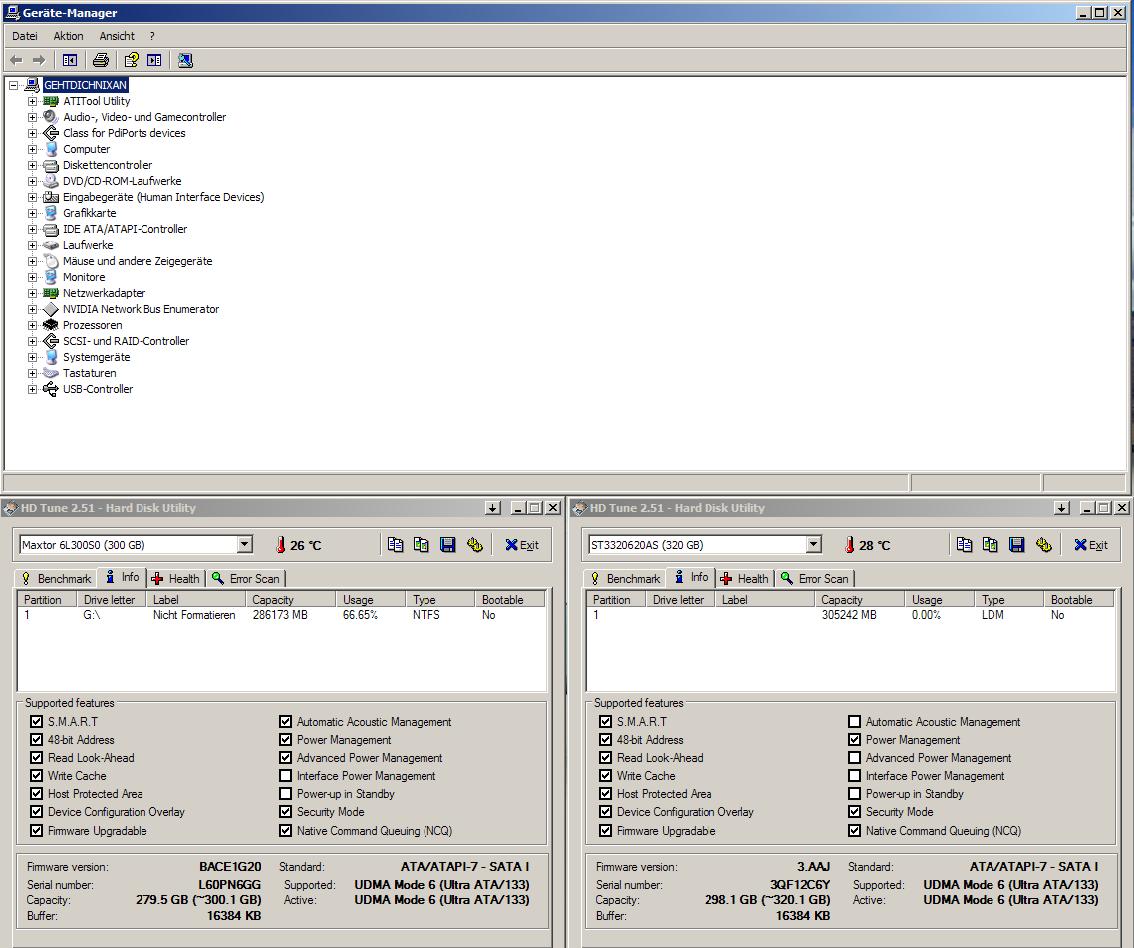The width and height of the screenshot is (1134, 948).
Task: Scan for hardware changes toolbar icon
Action: [185, 61]
